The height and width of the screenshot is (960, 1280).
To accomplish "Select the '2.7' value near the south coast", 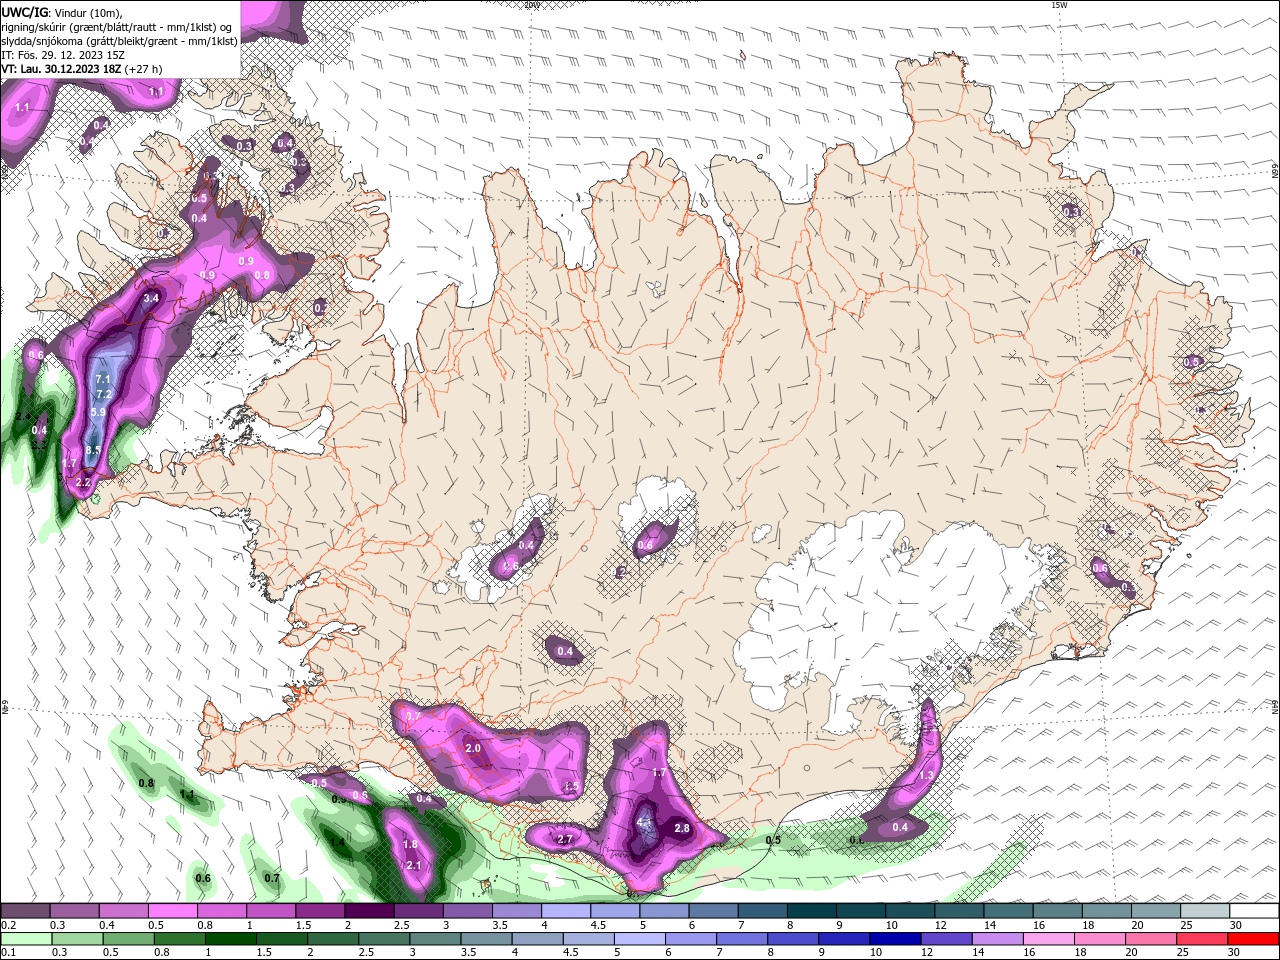I will point(565,839).
